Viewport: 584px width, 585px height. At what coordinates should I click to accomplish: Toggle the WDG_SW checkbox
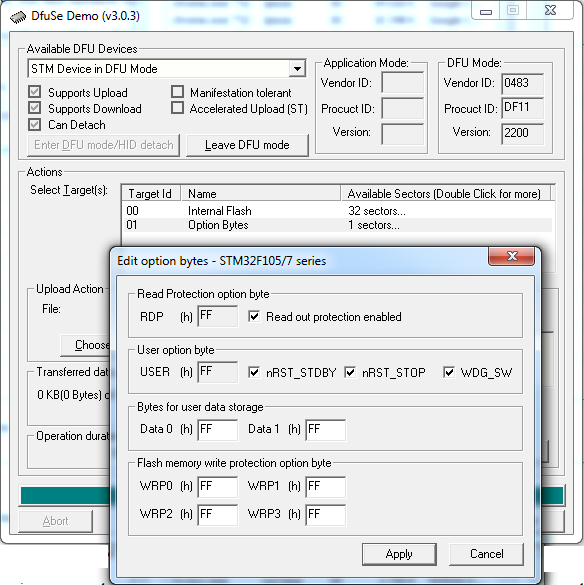tap(449, 372)
